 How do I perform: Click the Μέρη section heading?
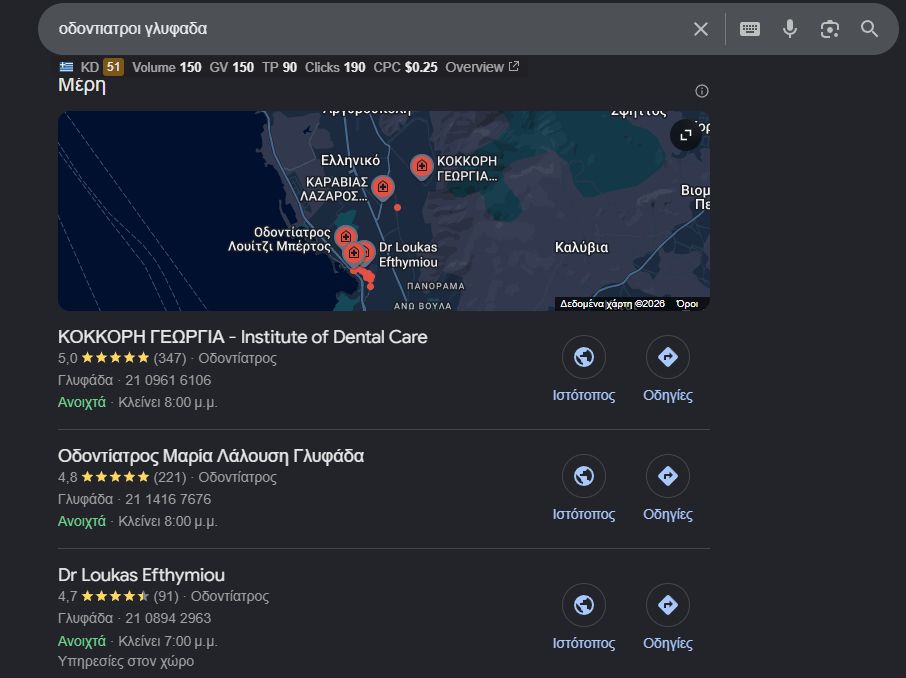[82, 86]
